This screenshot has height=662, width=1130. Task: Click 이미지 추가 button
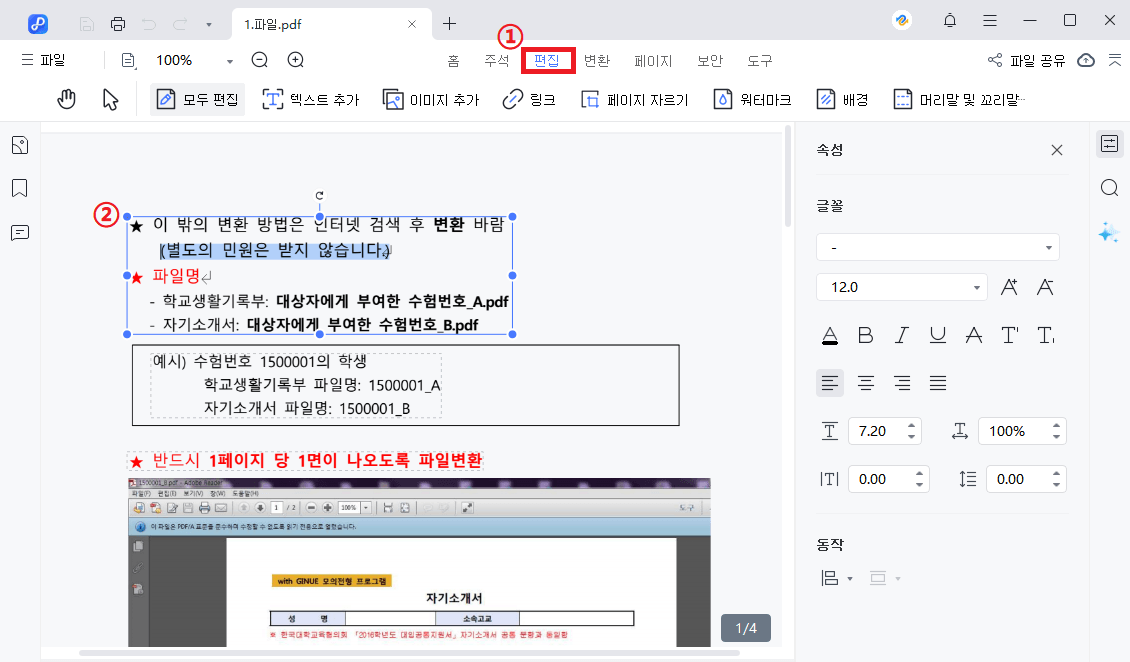point(431,99)
